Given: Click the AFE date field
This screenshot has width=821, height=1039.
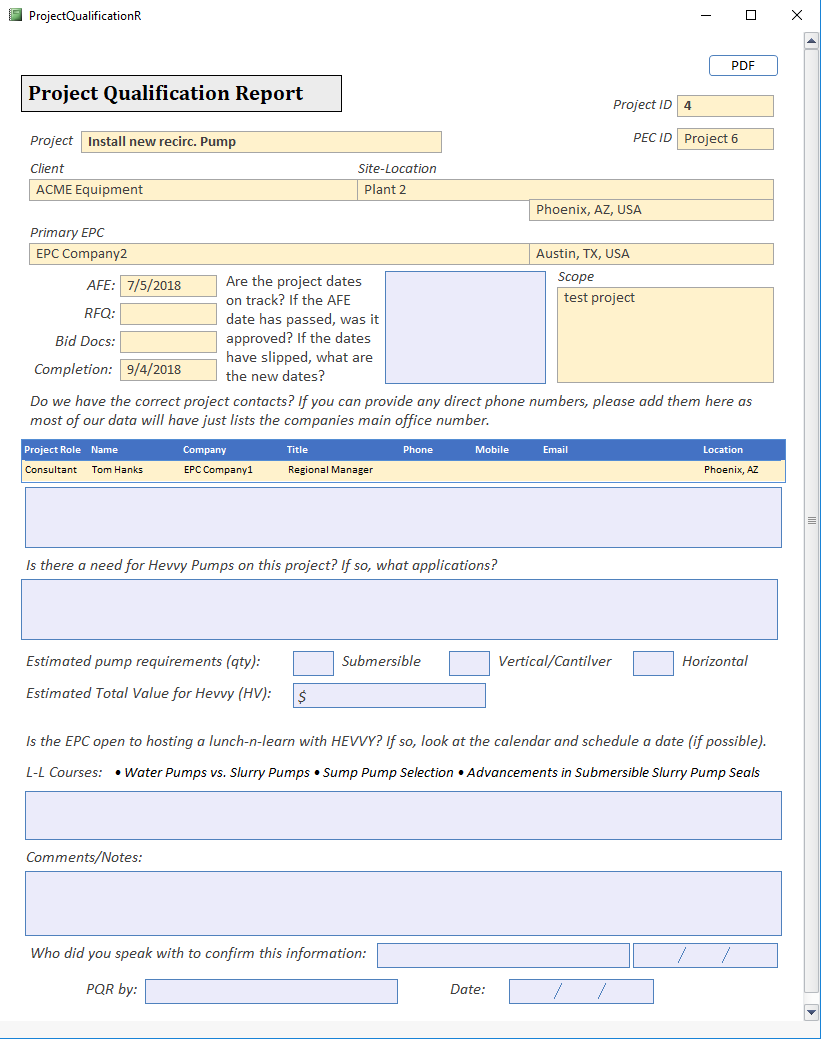Looking at the screenshot, I should pyautogui.click(x=168, y=286).
